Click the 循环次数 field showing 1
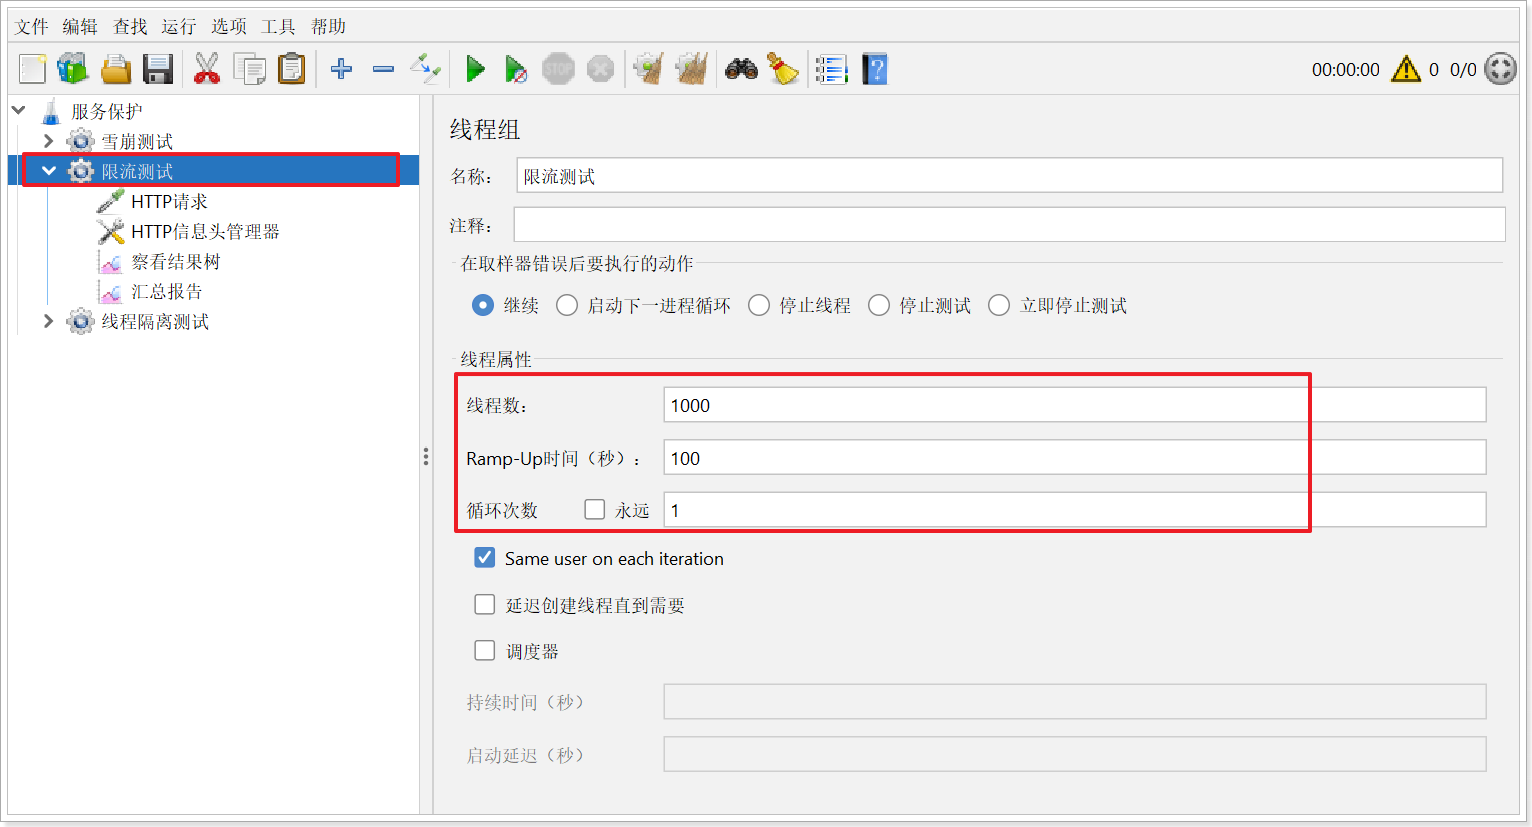This screenshot has width=1532, height=827. click(x=1075, y=510)
